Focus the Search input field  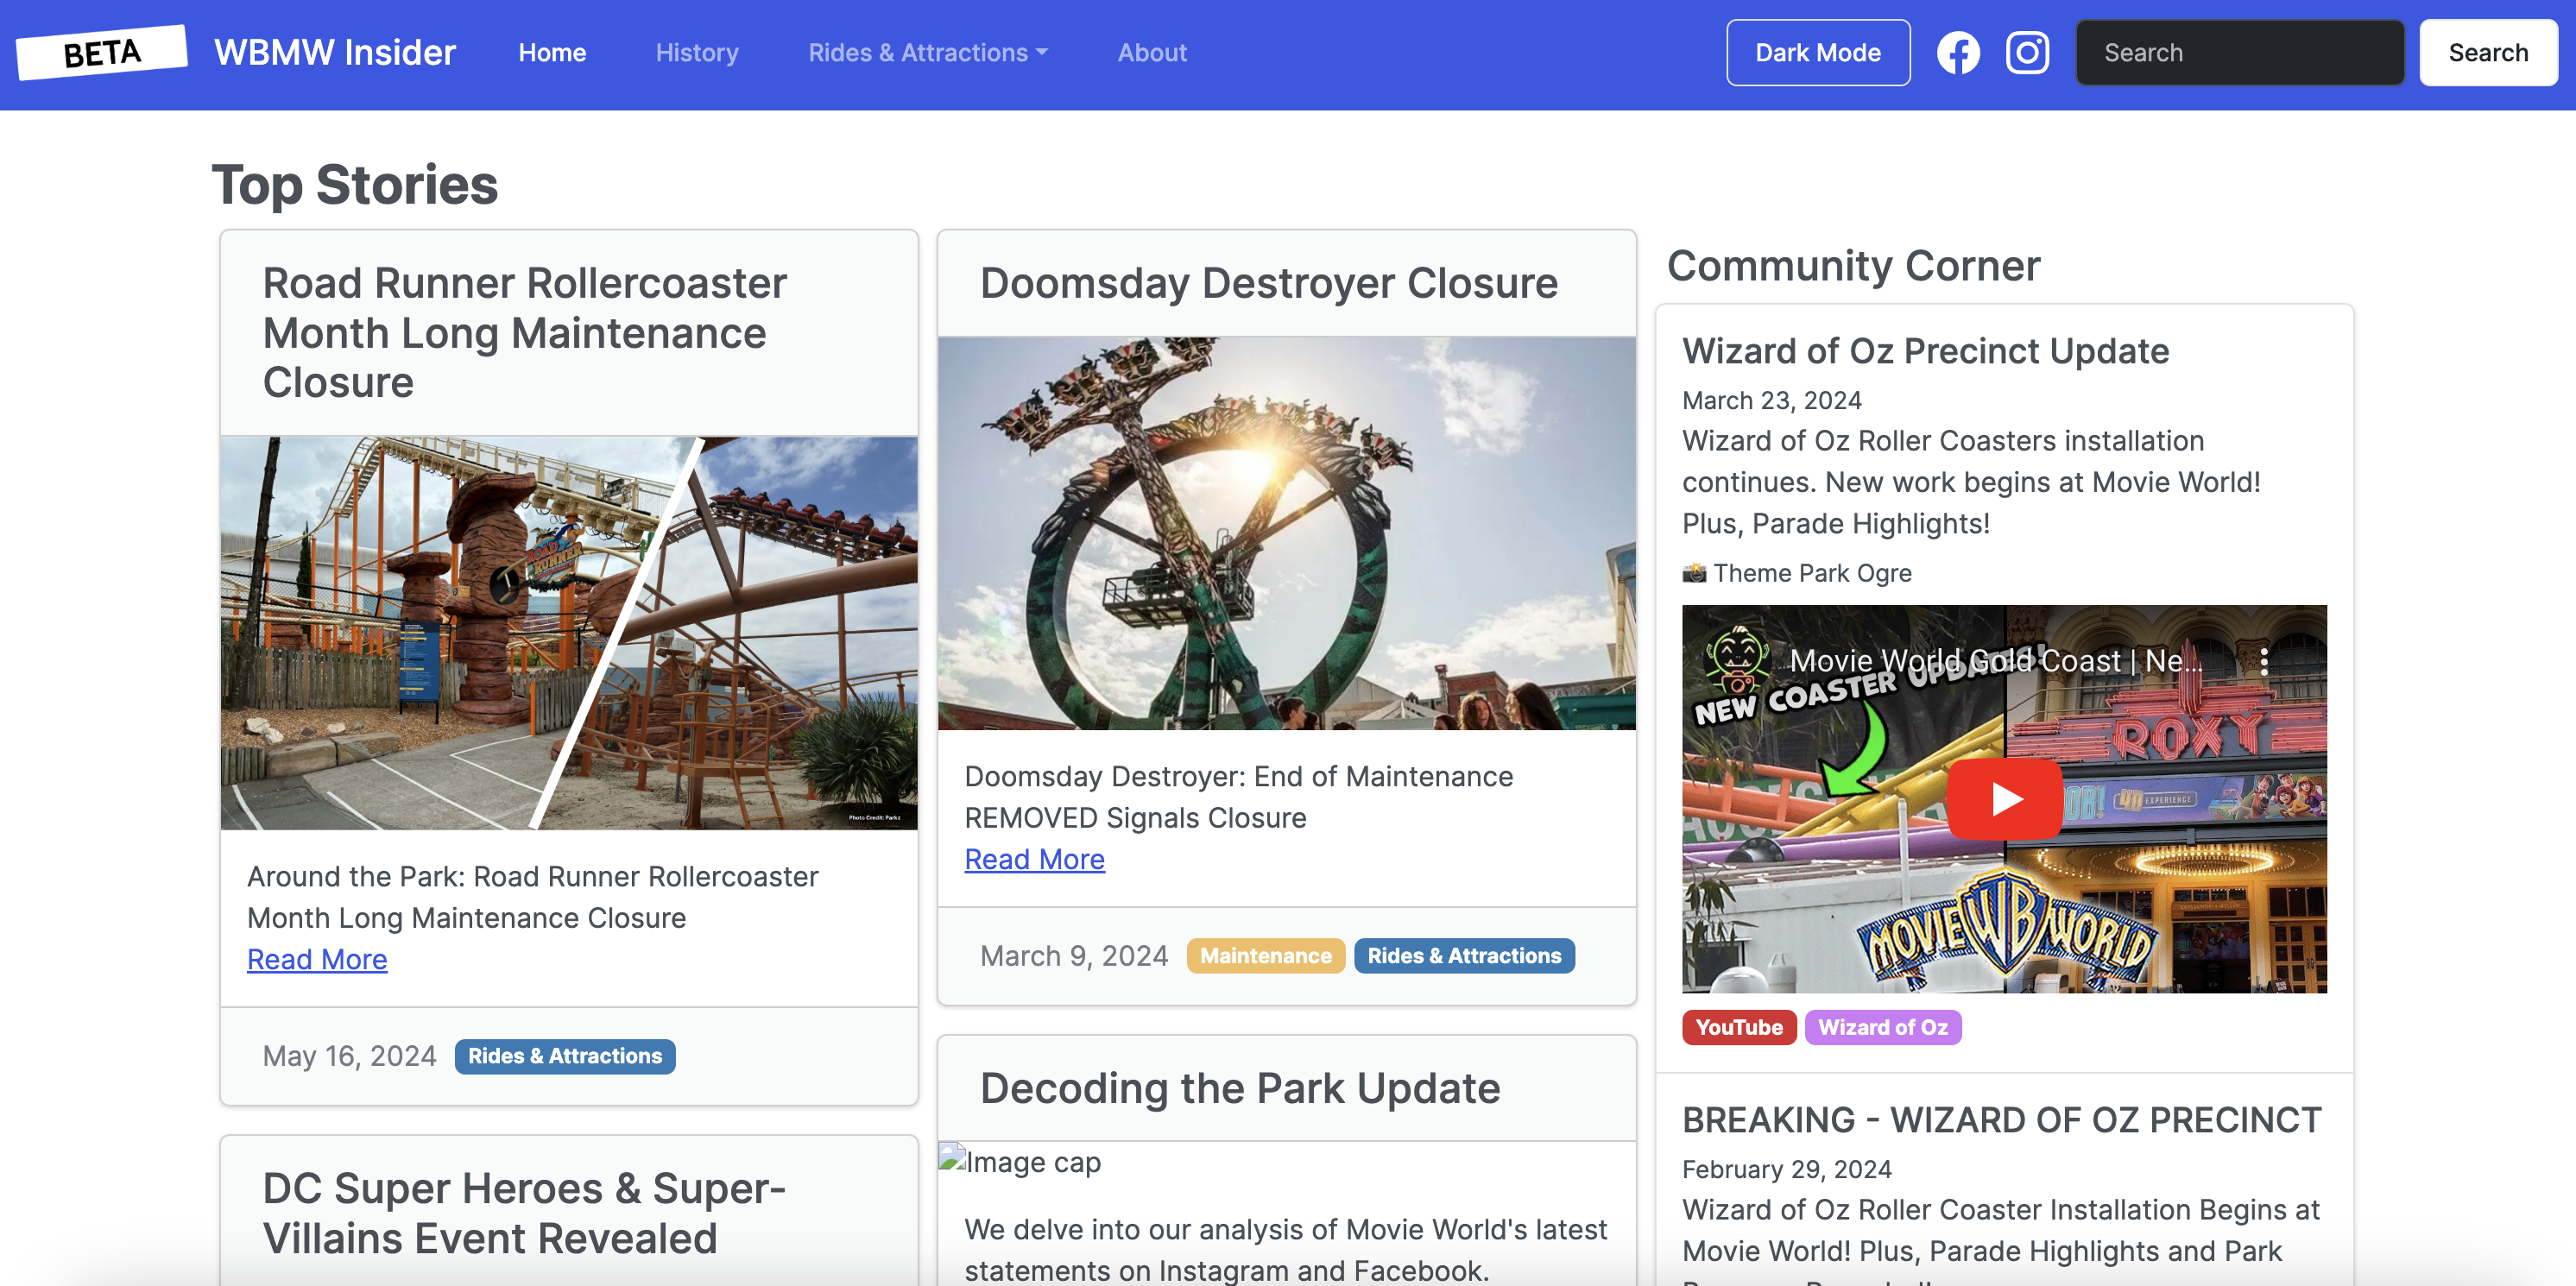coord(2239,53)
